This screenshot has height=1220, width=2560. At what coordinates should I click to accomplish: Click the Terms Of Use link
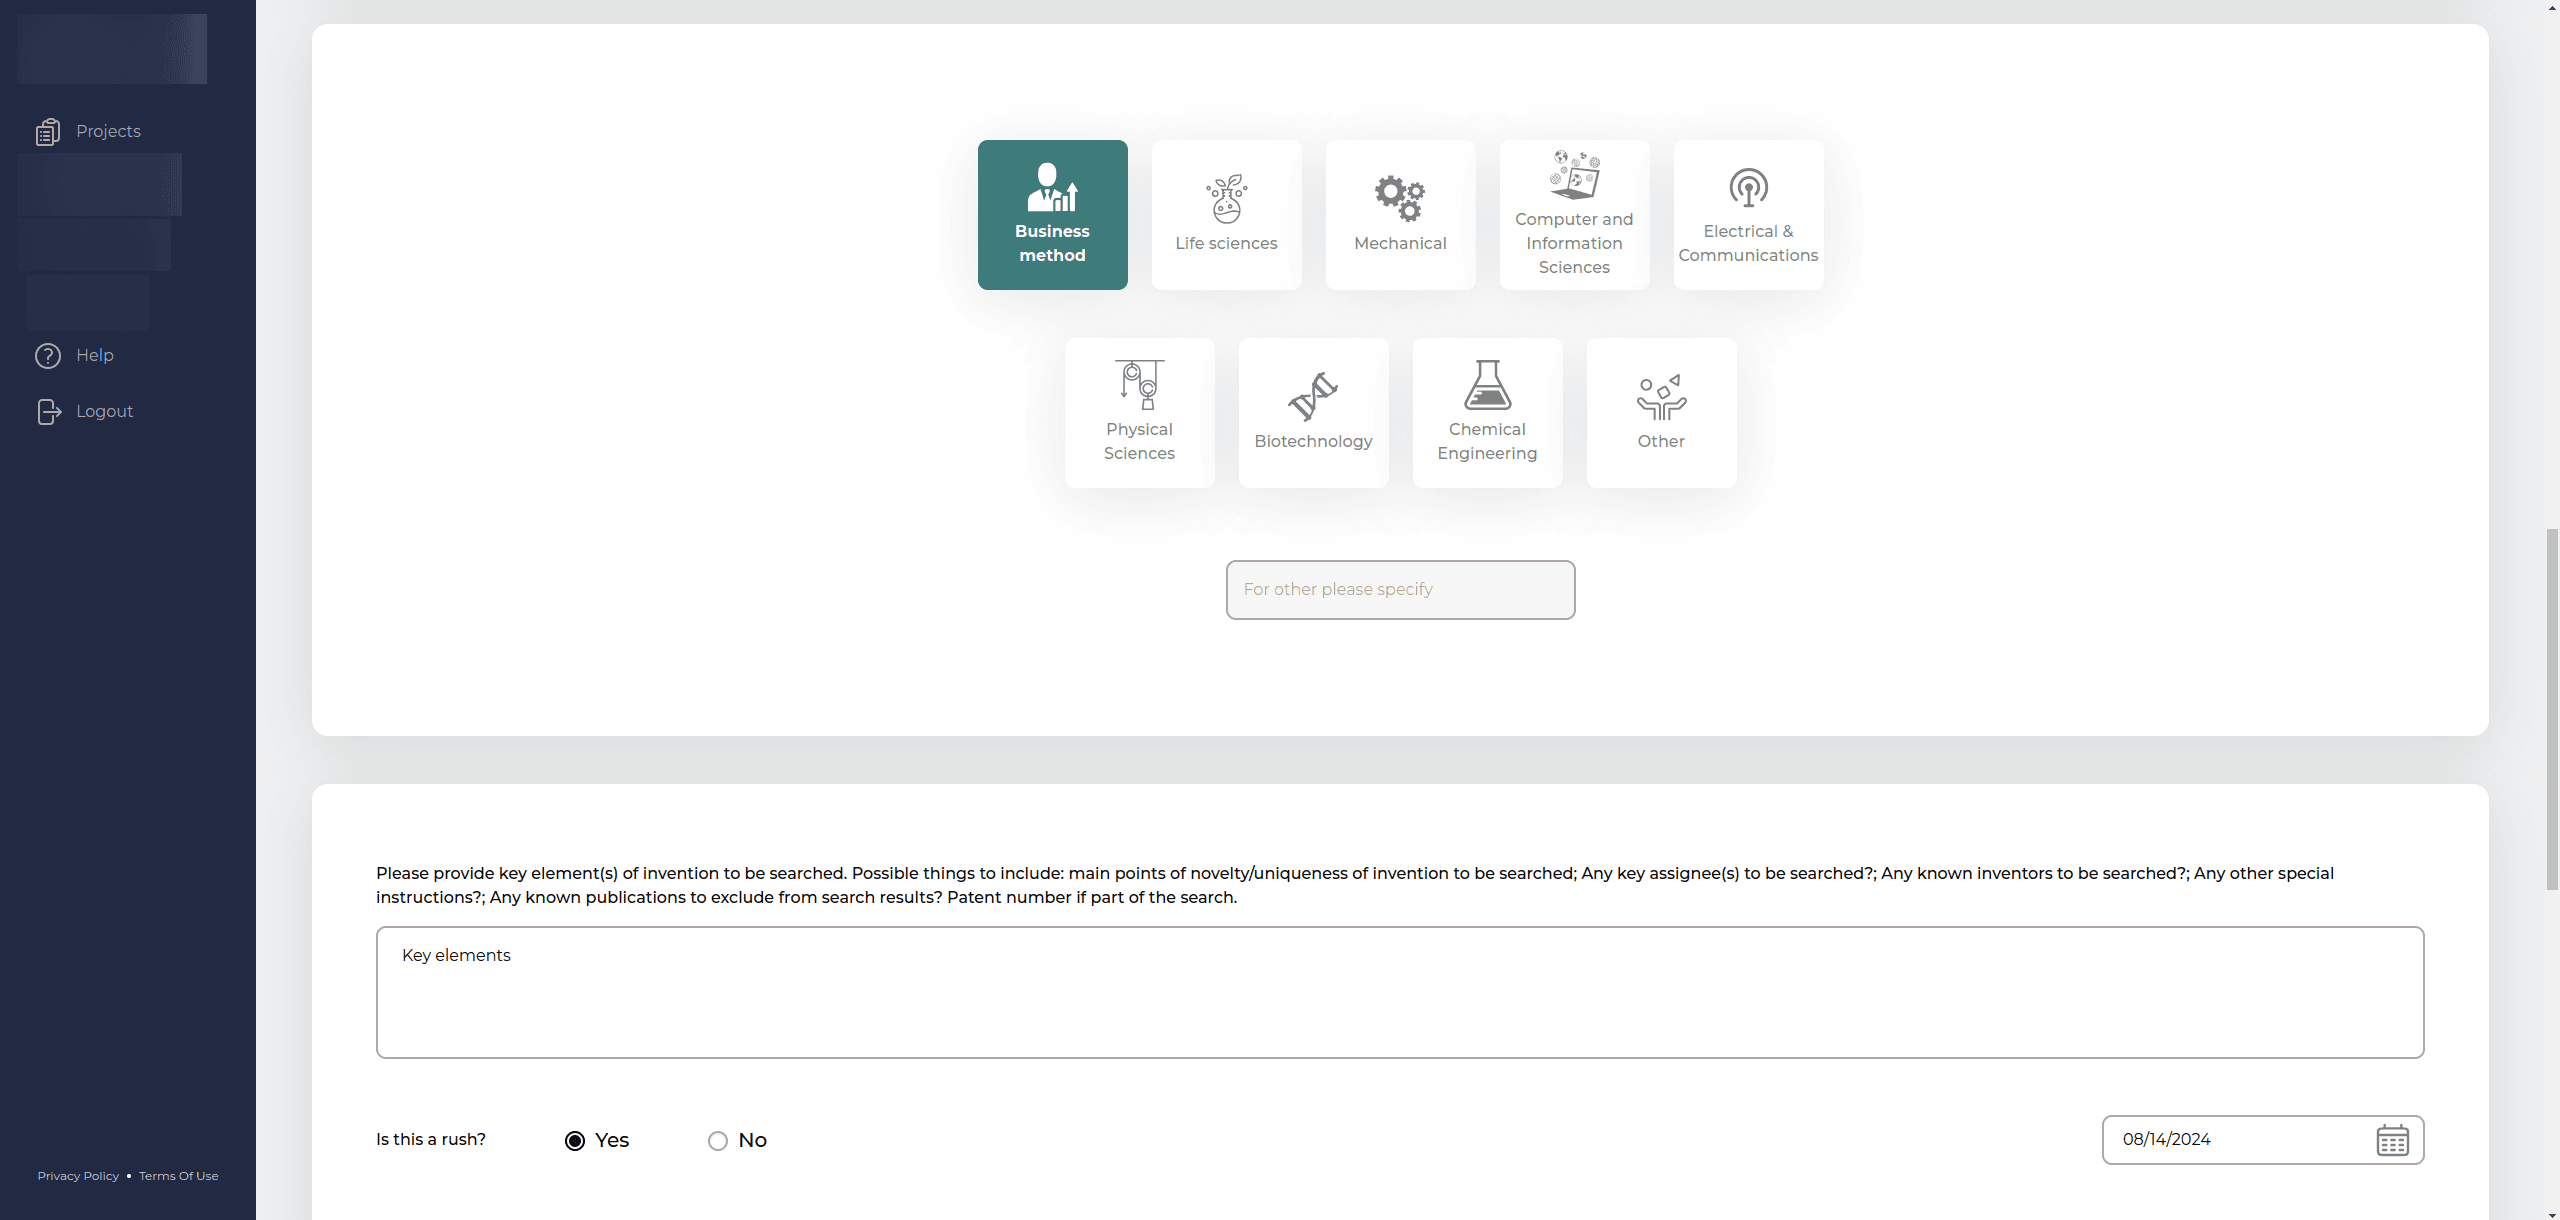pyautogui.click(x=178, y=1174)
